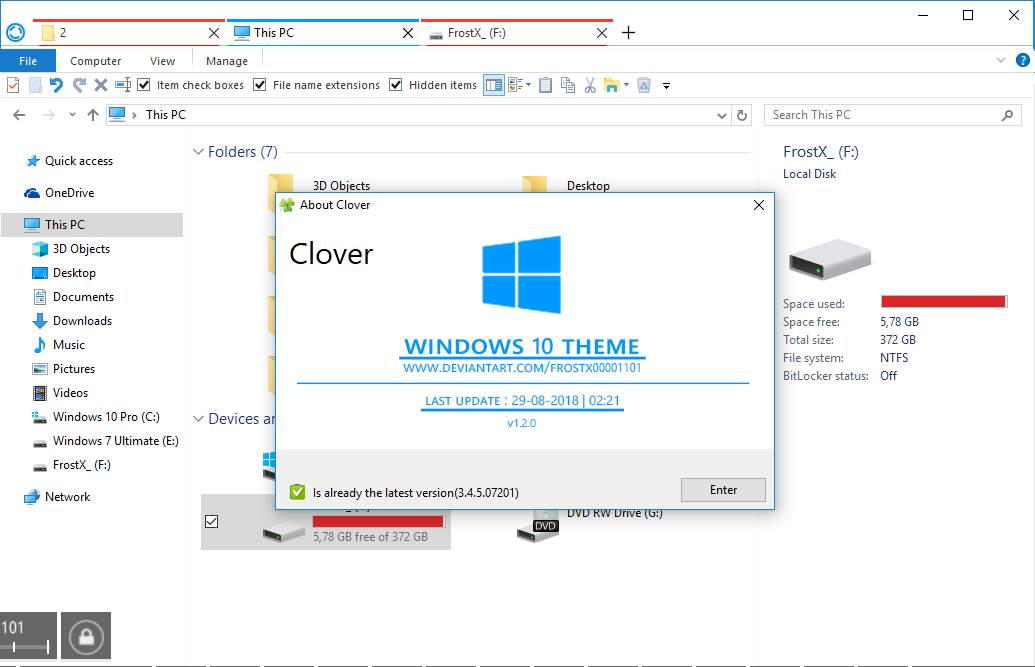Viewport: 1035px width, 667px height.
Task: Expand the ribbon with chevron
Action: (1001, 60)
